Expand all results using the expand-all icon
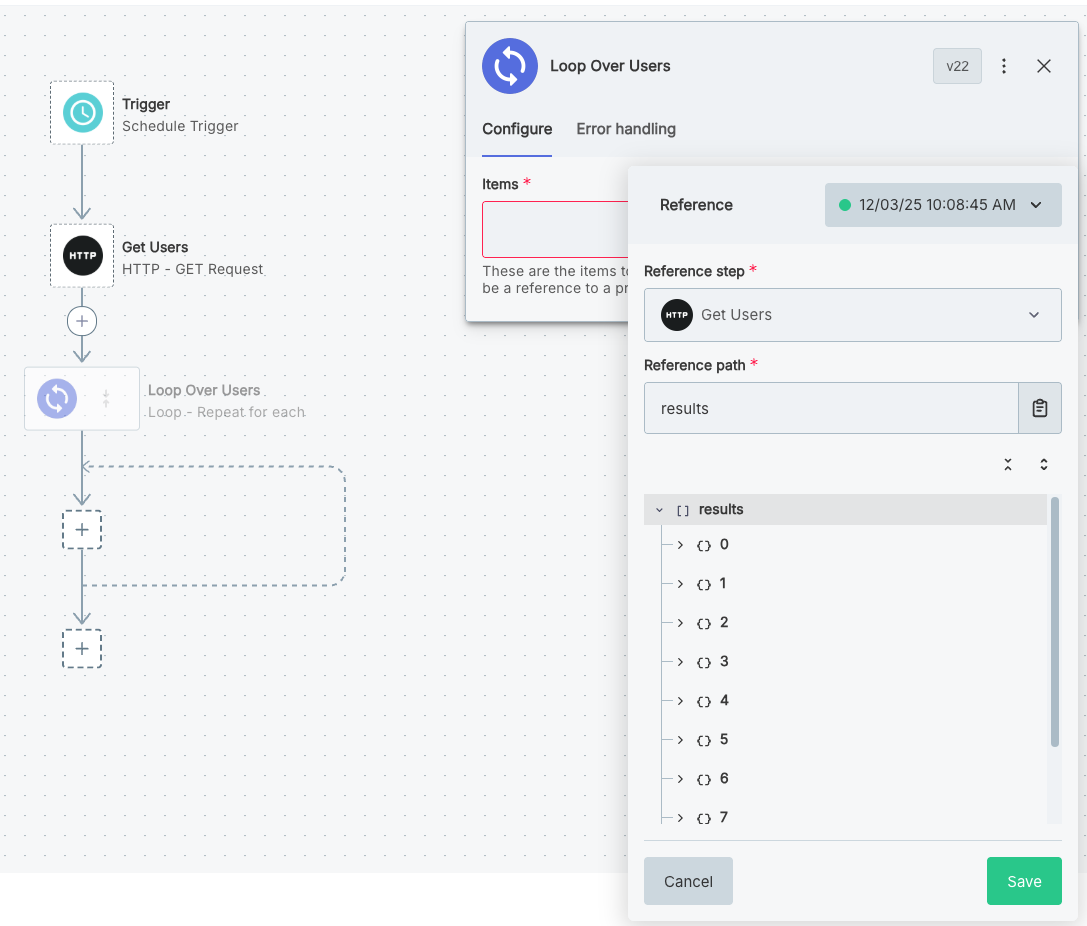1087x926 pixels. tap(1043, 464)
